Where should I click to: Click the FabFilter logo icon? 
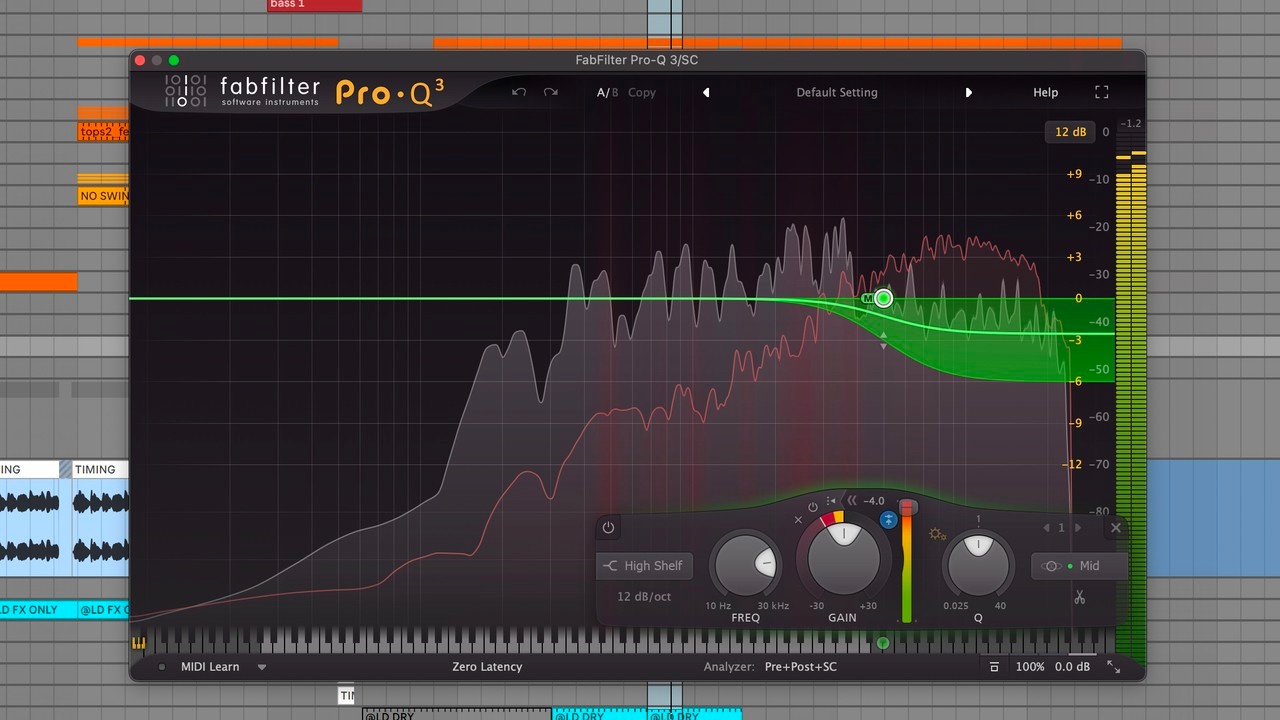(186, 91)
